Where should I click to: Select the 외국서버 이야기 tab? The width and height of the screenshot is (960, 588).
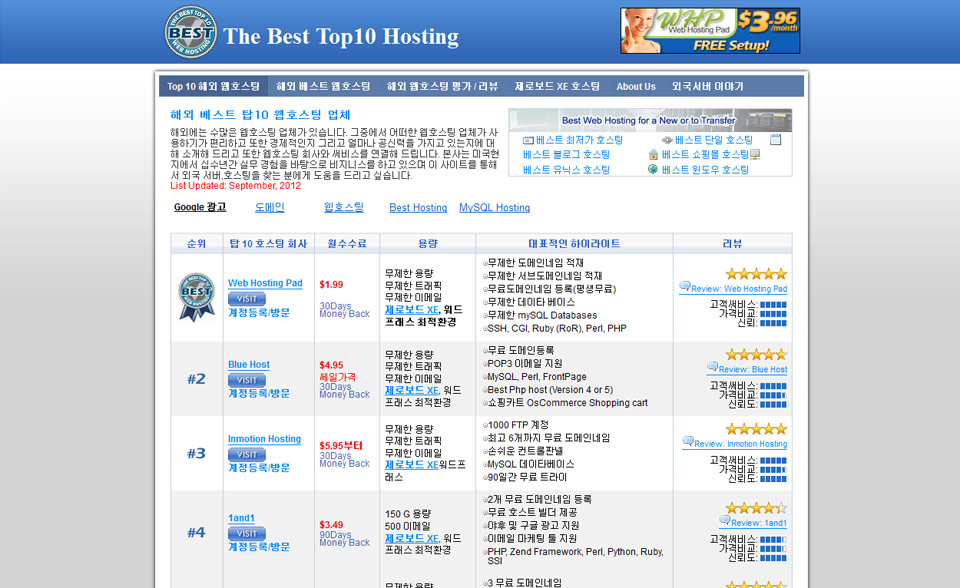tap(708, 87)
